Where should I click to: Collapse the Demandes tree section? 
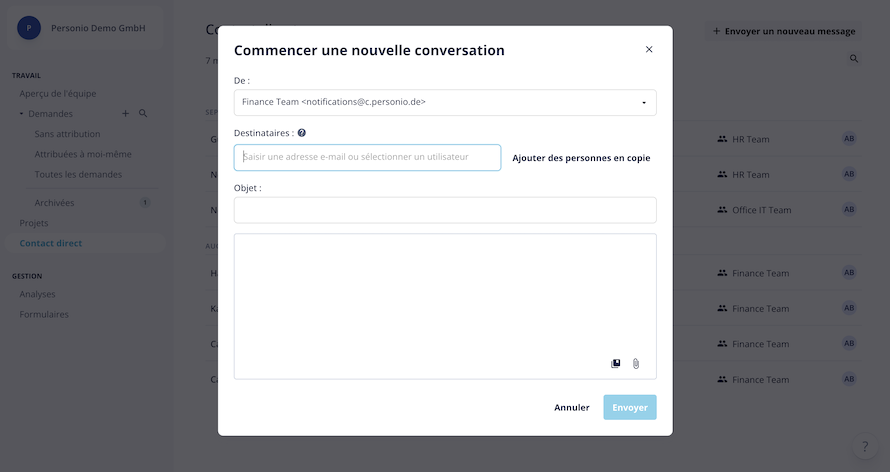click(21, 114)
